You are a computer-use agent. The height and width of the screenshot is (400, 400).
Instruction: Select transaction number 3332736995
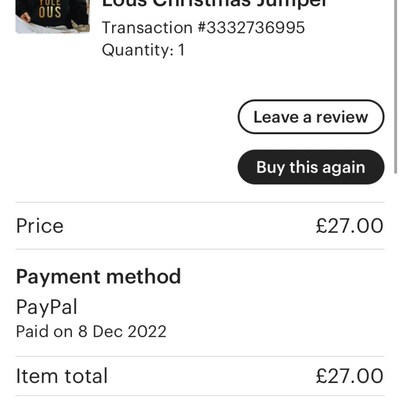[x=251, y=28]
